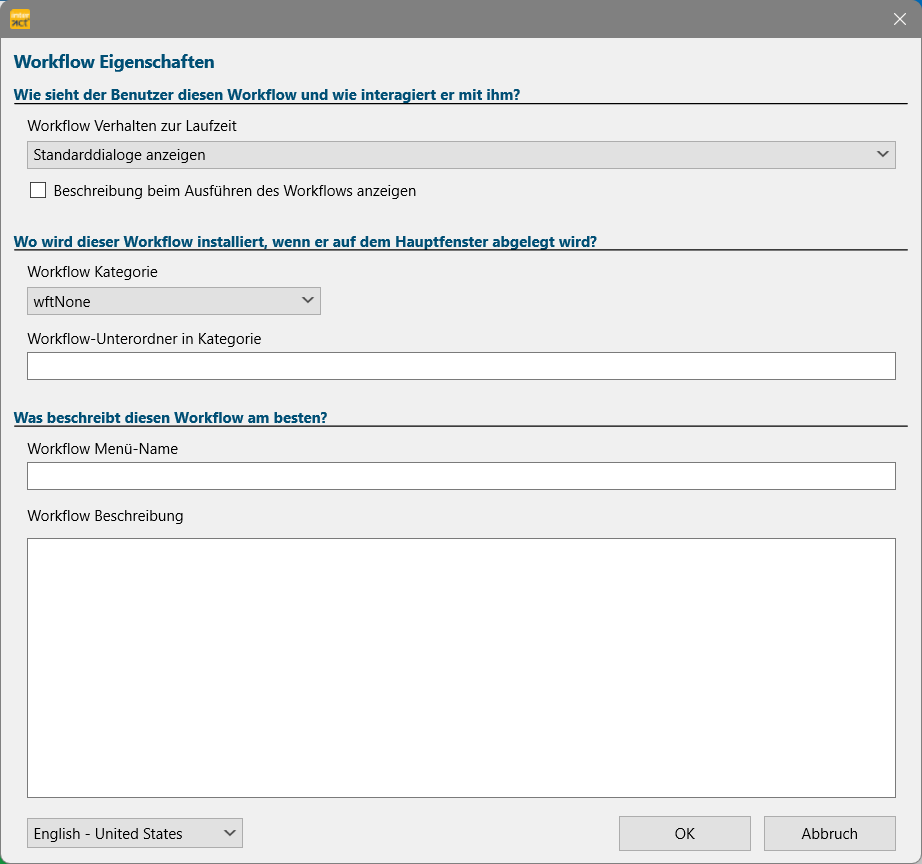Click the 'Was beschreibt diesen Workflow am besten?' heading

tap(171, 418)
